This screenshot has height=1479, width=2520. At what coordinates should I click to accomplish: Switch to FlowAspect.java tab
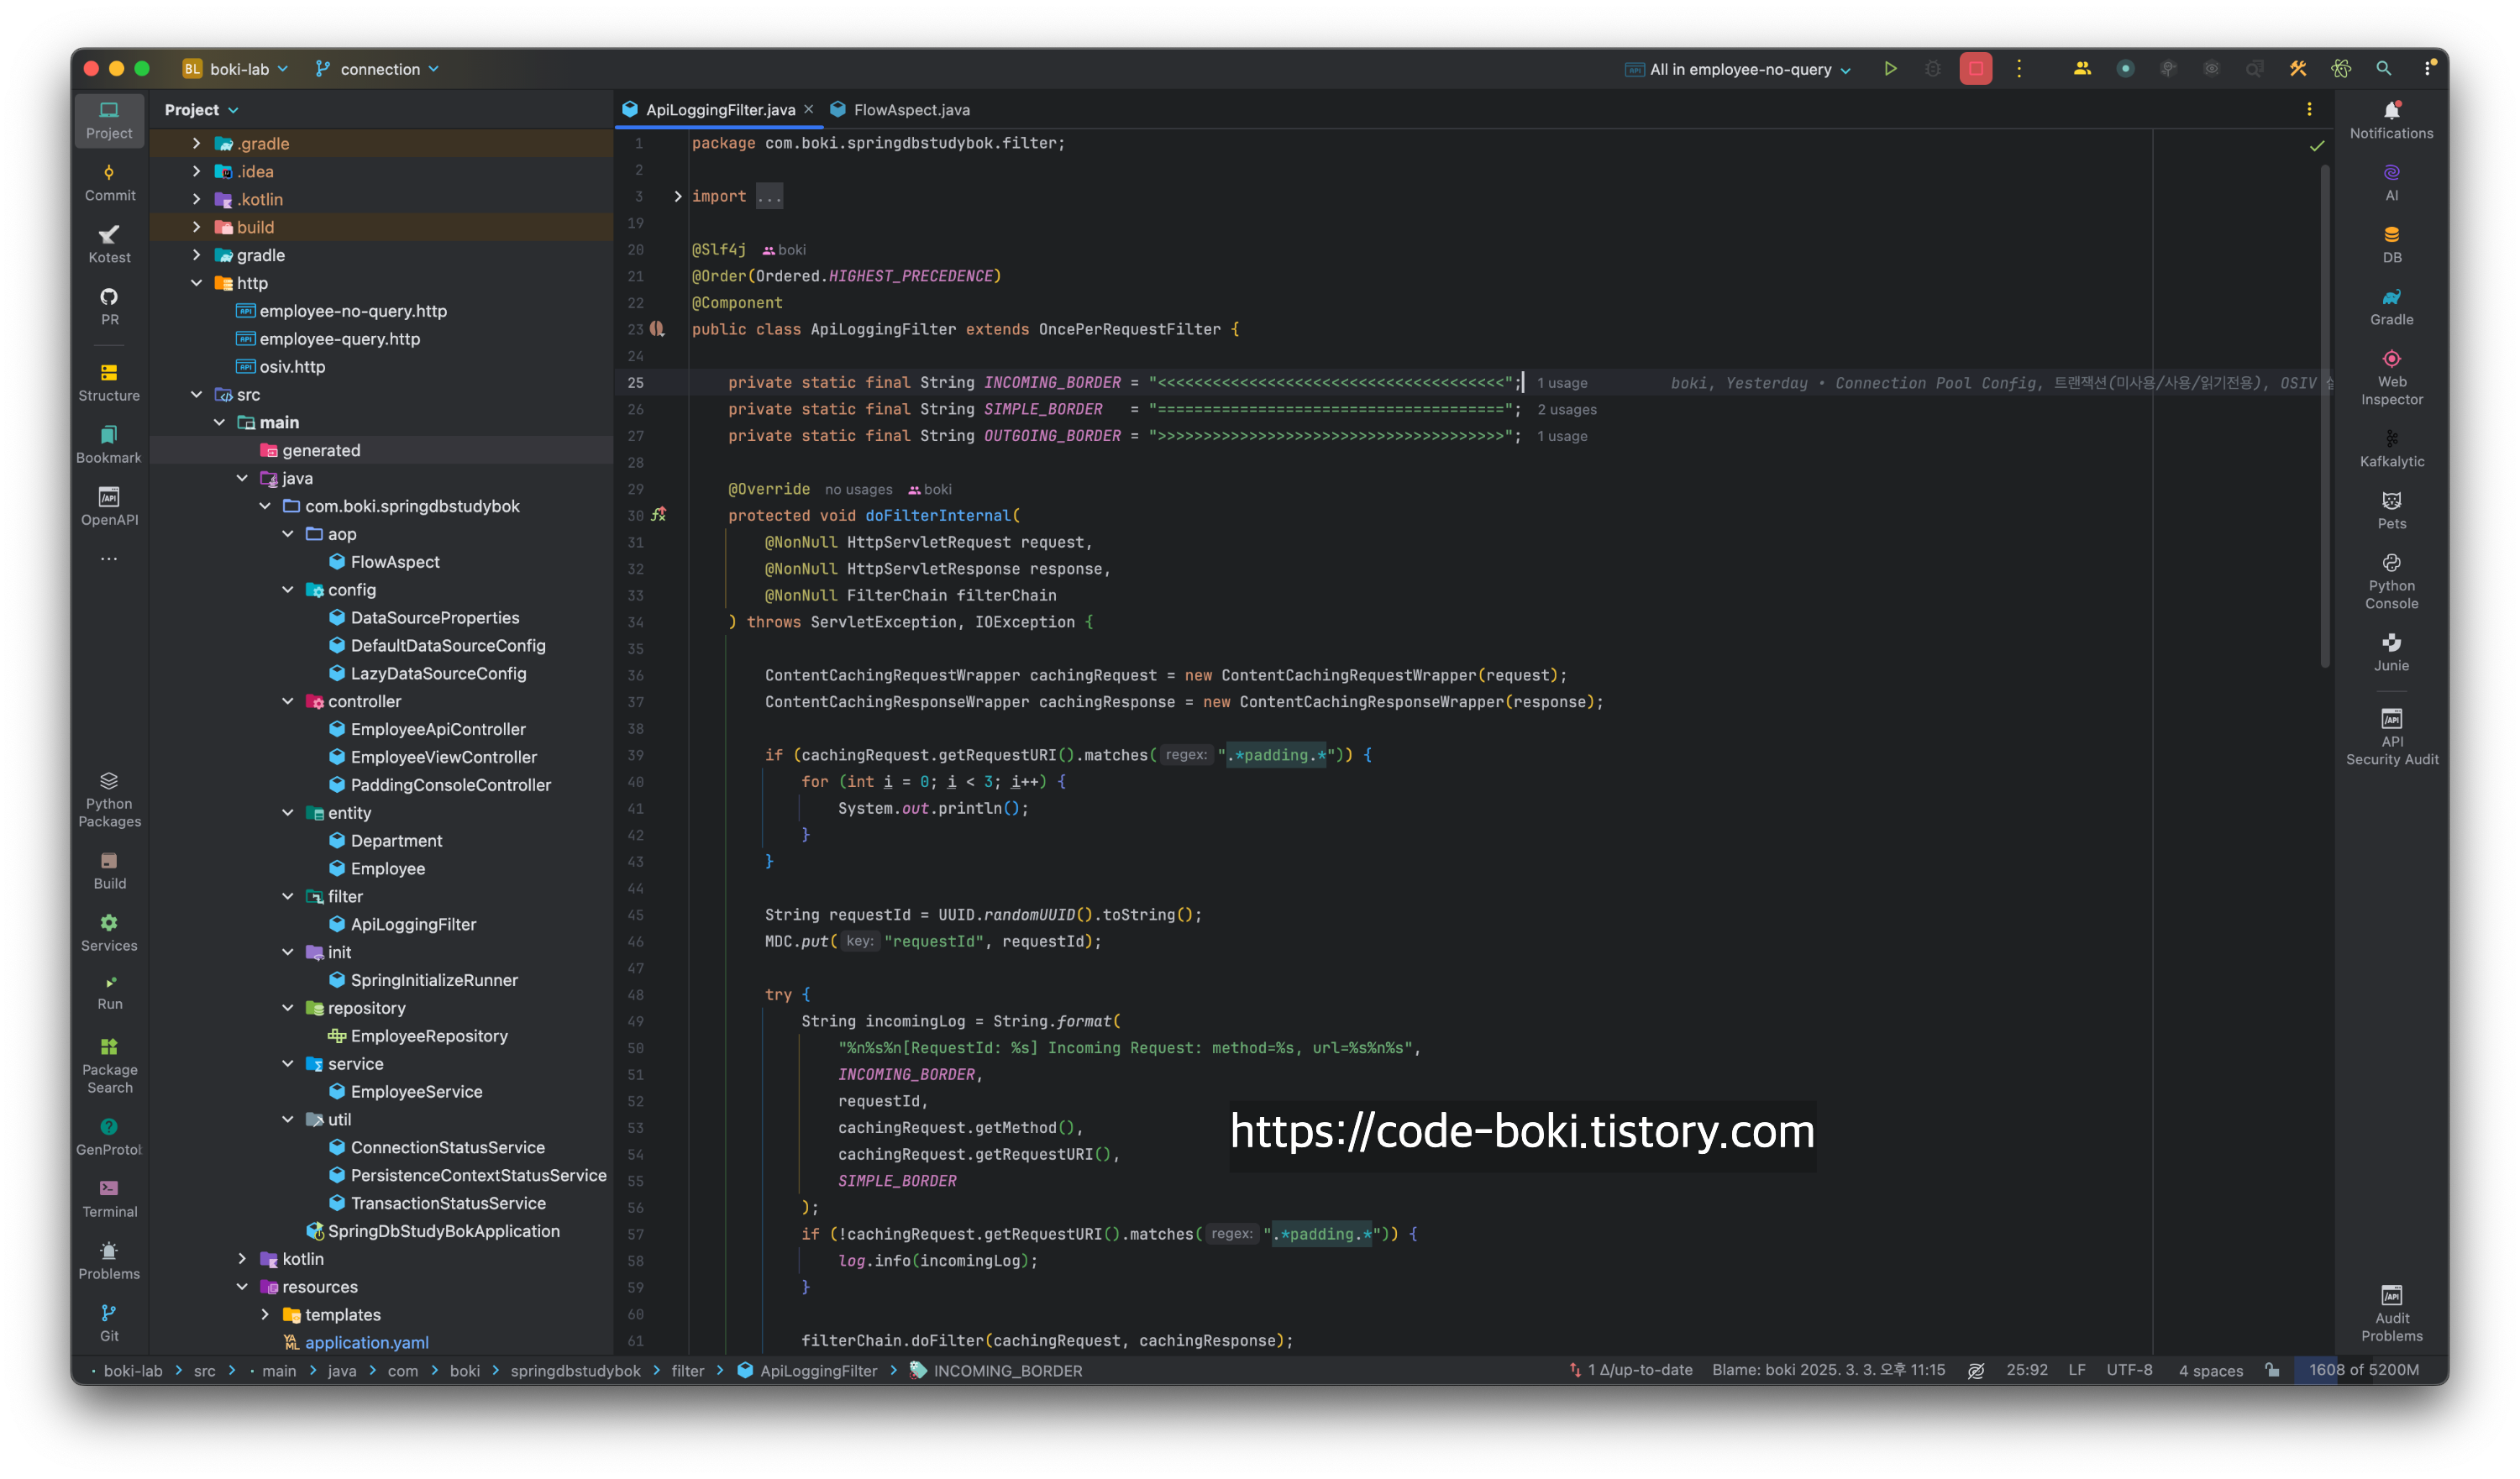(x=910, y=110)
